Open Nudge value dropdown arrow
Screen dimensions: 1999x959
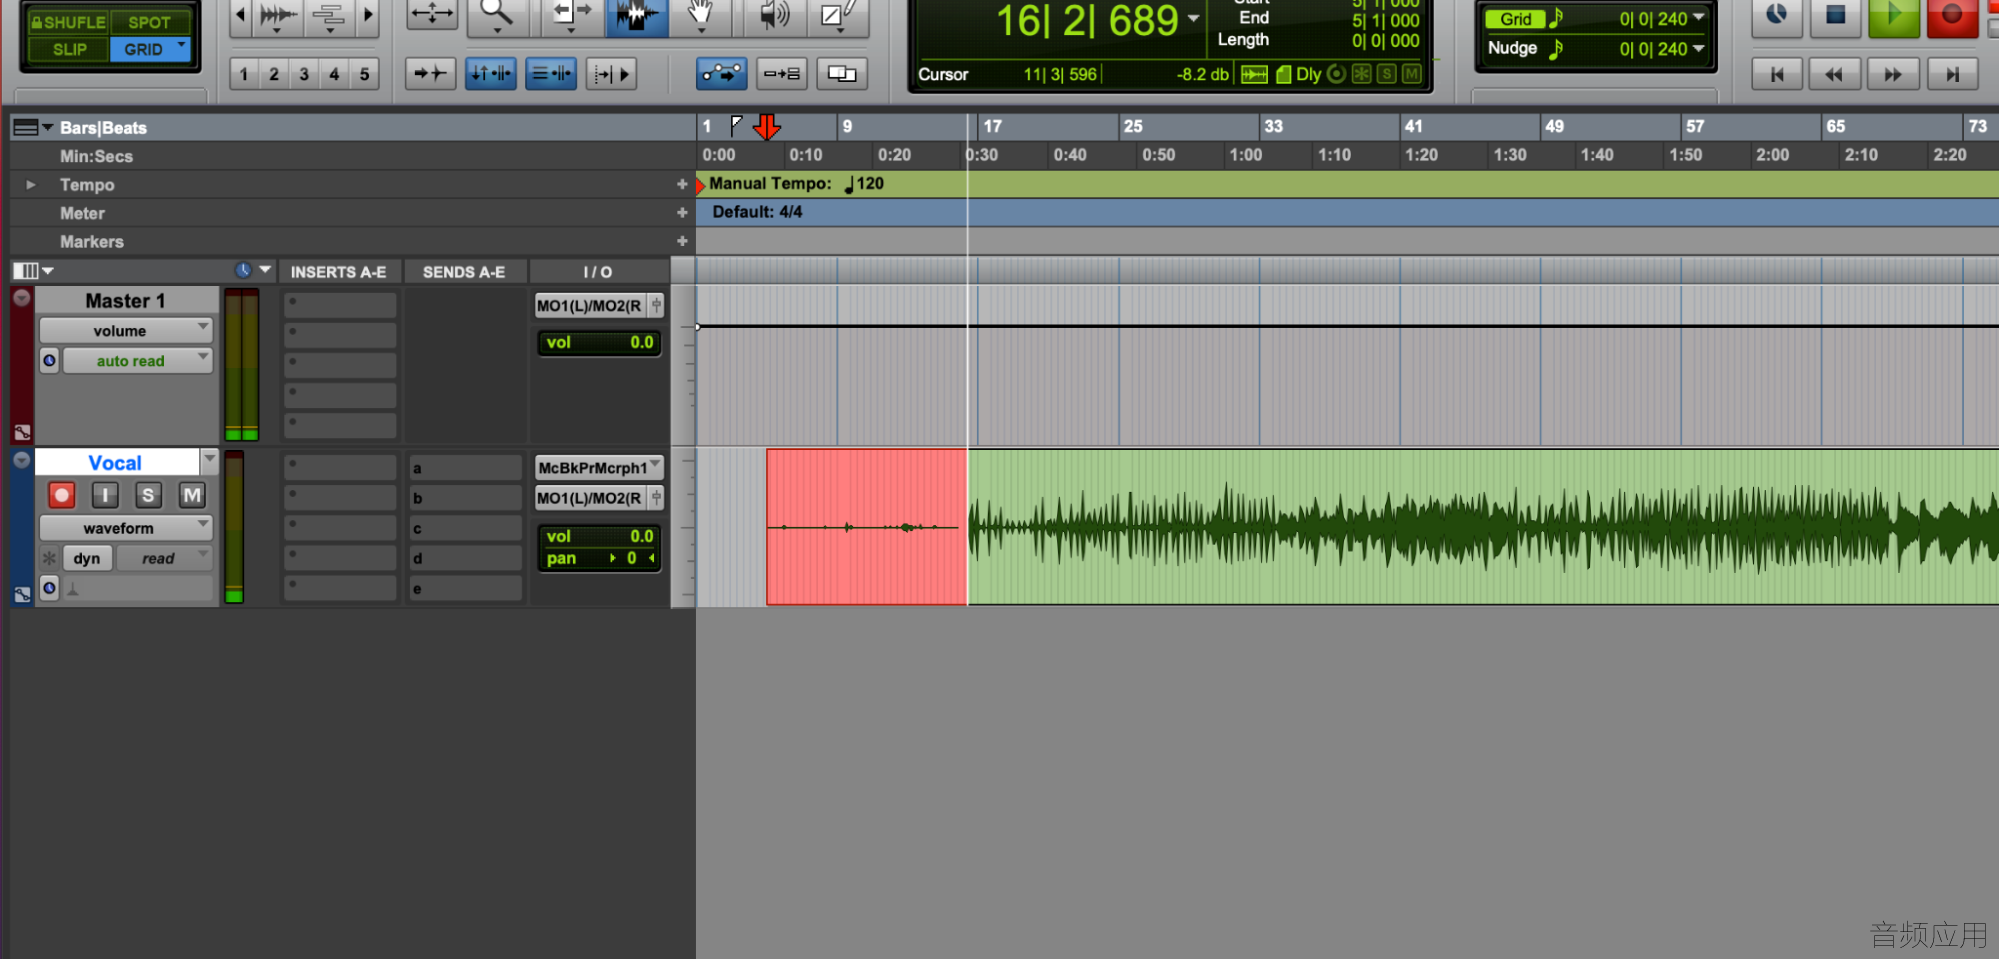pos(1699,48)
